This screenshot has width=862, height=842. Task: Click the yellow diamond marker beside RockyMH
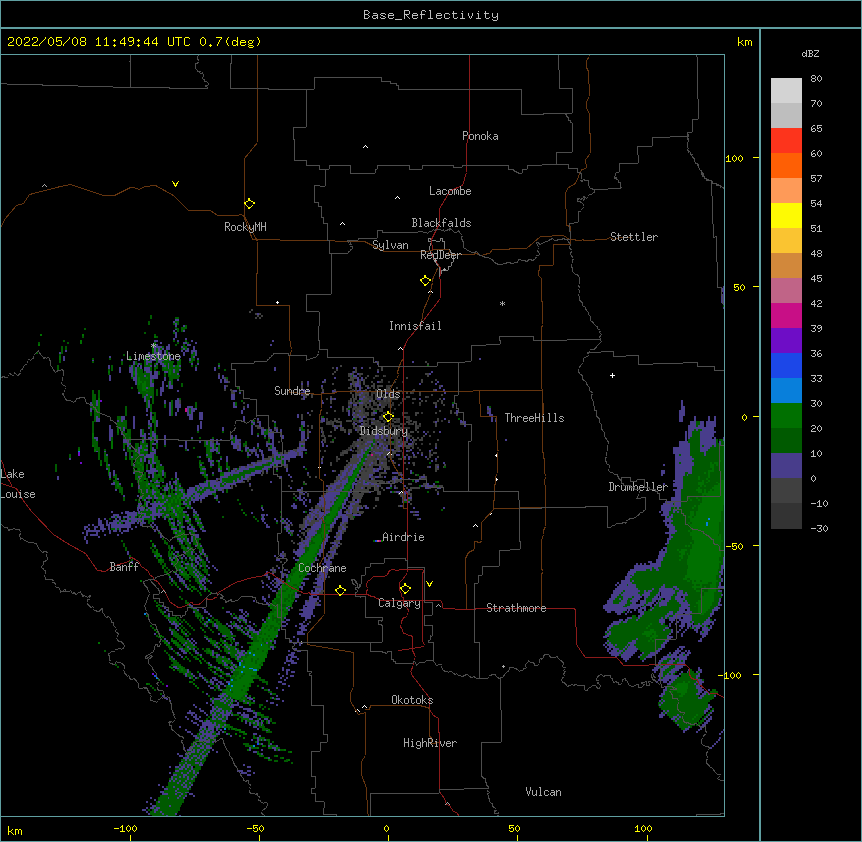[x=250, y=204]
